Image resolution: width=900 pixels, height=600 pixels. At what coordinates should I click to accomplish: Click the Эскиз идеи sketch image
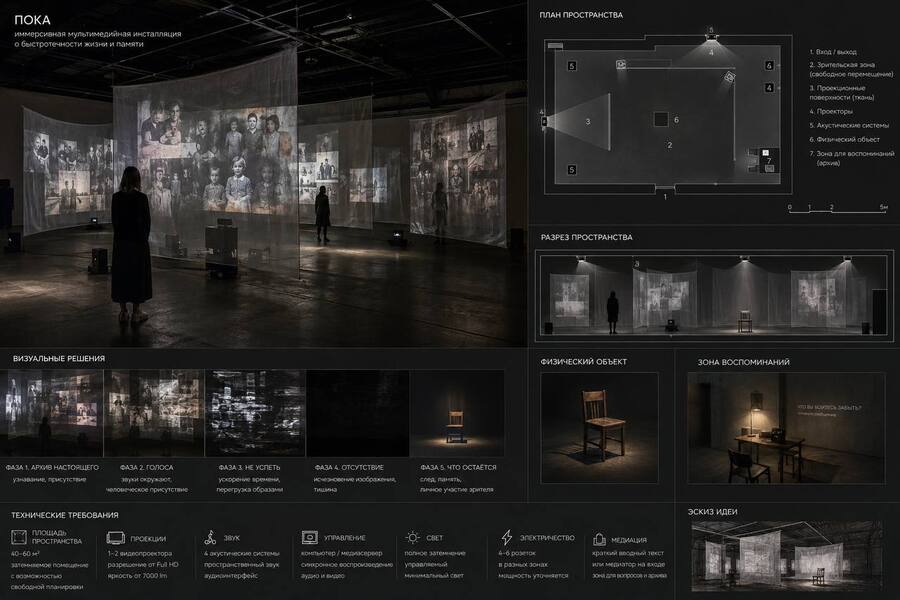click(787, 556)
